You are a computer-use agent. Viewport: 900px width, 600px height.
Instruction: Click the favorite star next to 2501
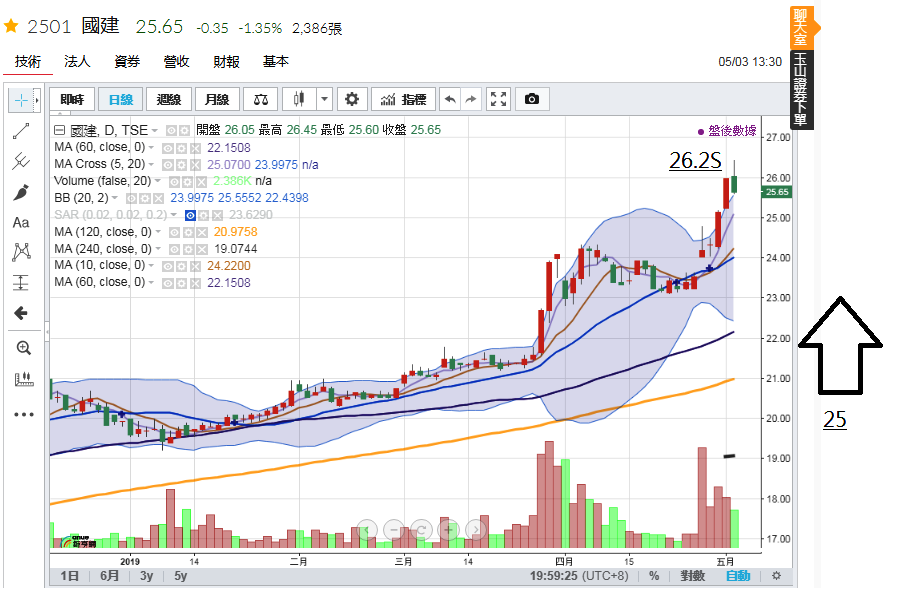click(11, 26)
